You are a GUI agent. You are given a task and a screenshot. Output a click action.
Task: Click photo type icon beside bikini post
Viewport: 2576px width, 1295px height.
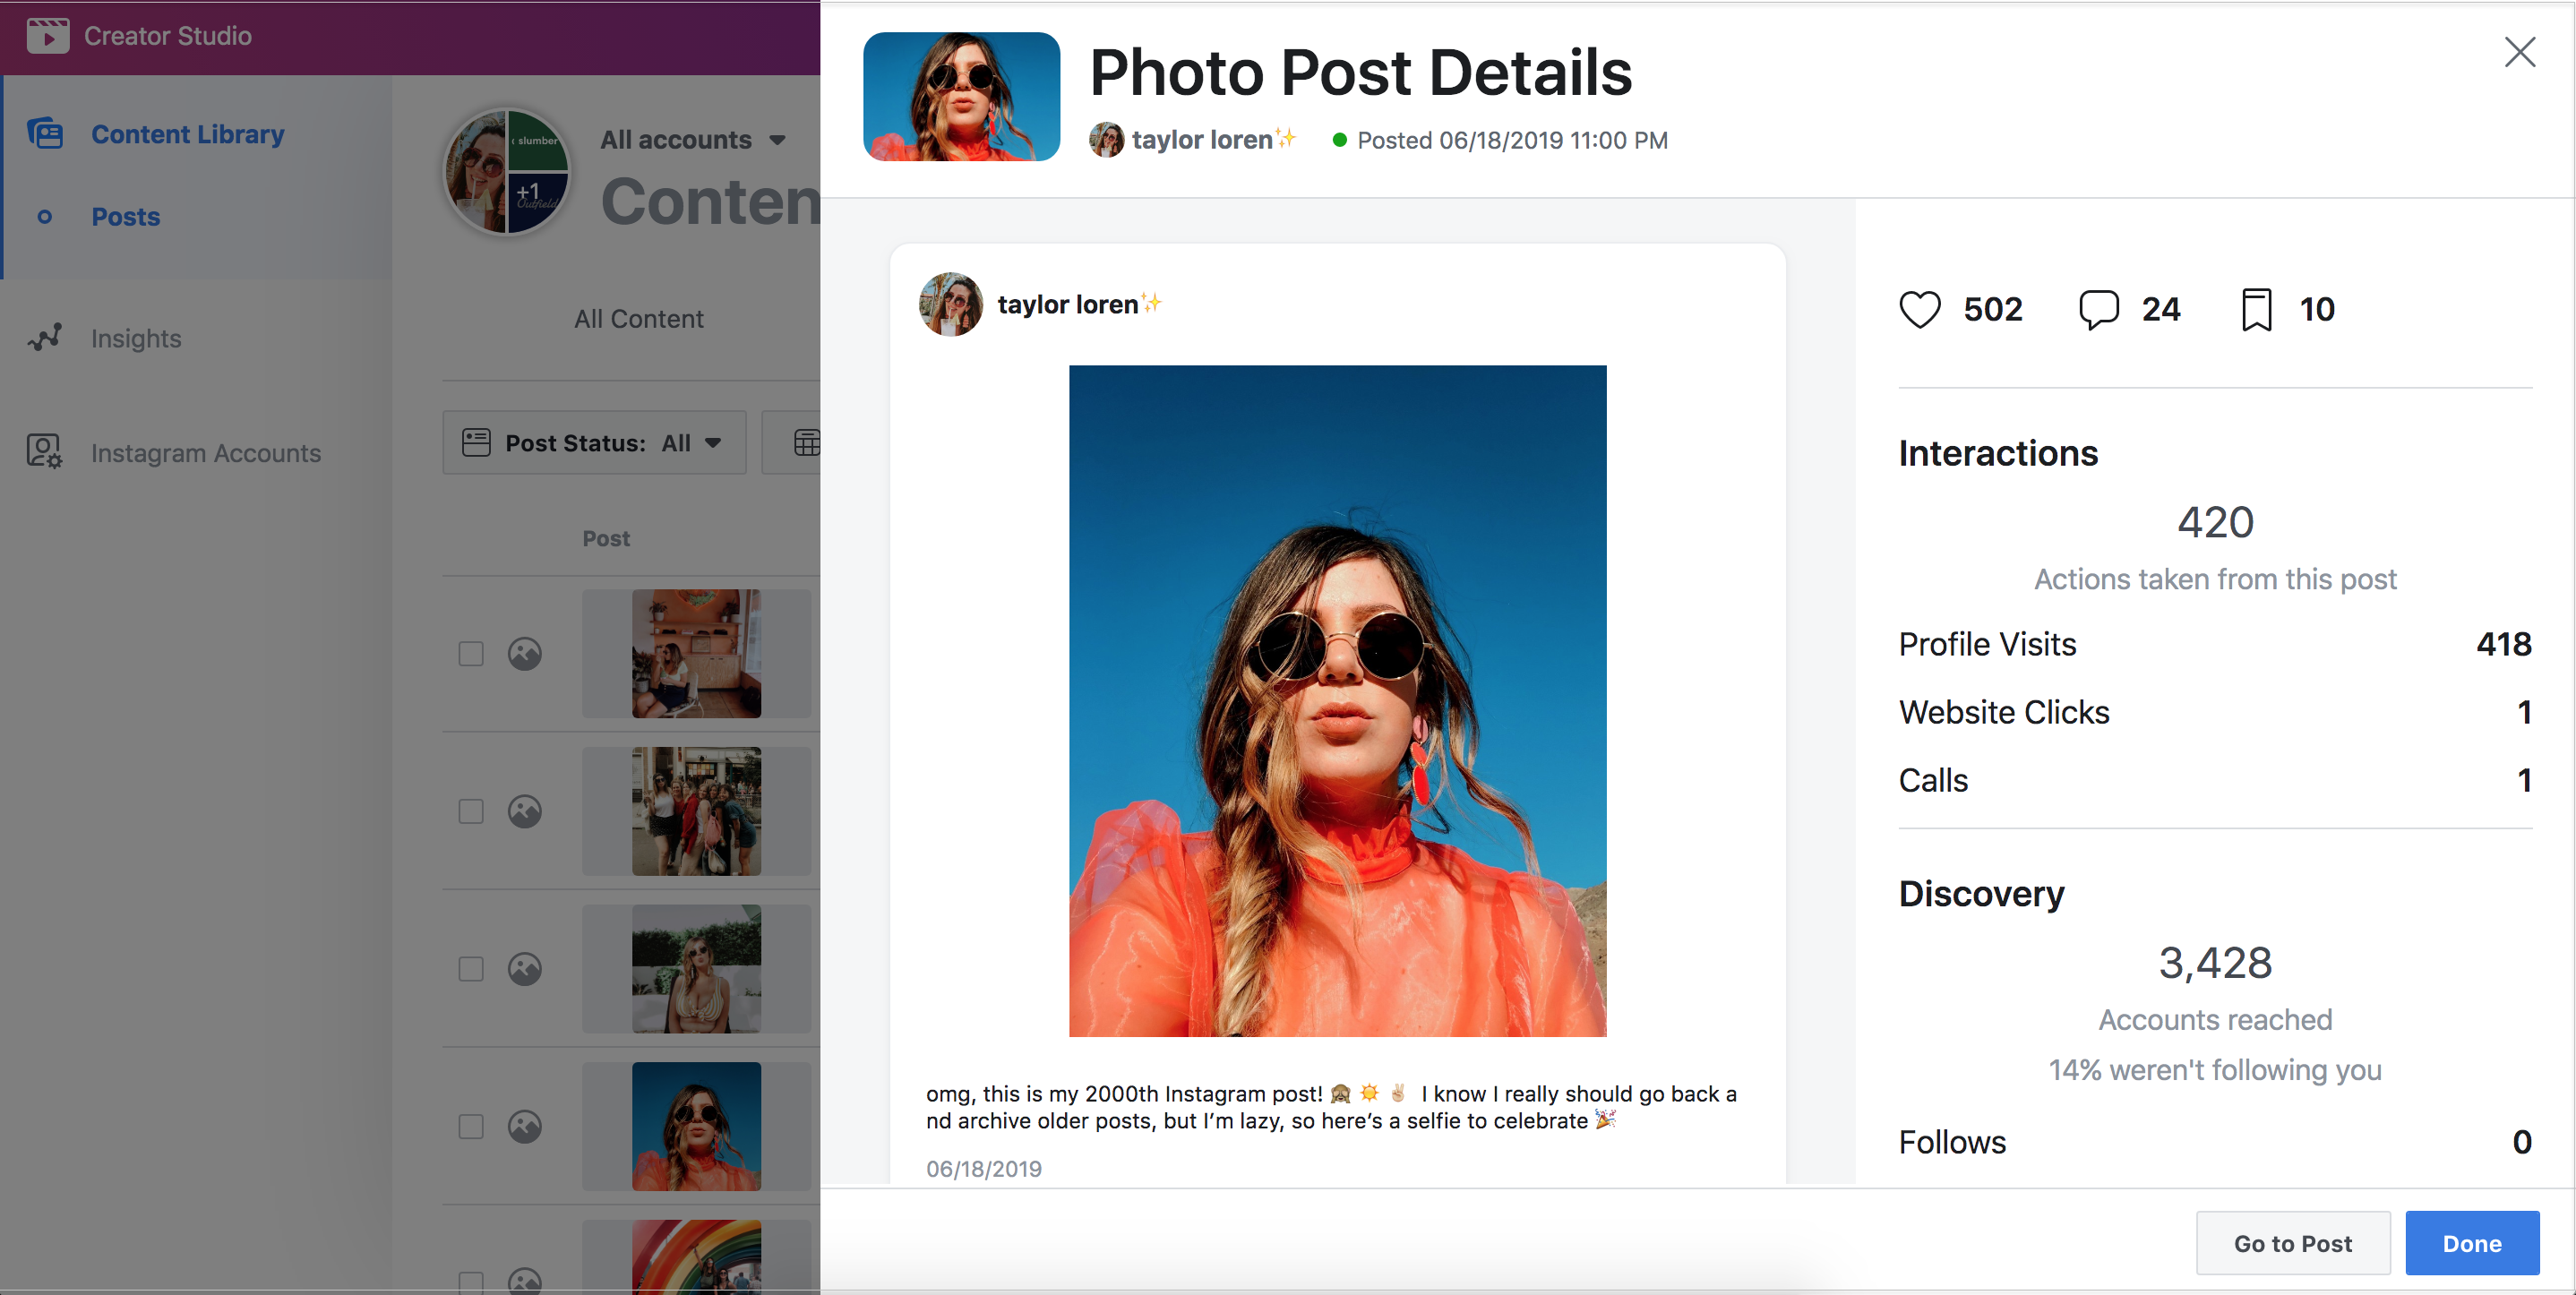point(524,969)
